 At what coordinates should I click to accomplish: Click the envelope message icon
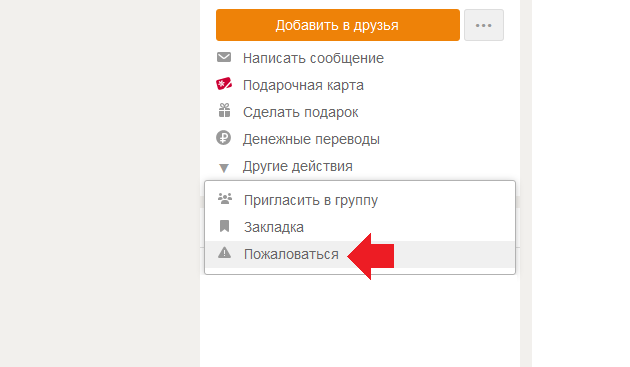pyautogui.click(x=224, y=57)
